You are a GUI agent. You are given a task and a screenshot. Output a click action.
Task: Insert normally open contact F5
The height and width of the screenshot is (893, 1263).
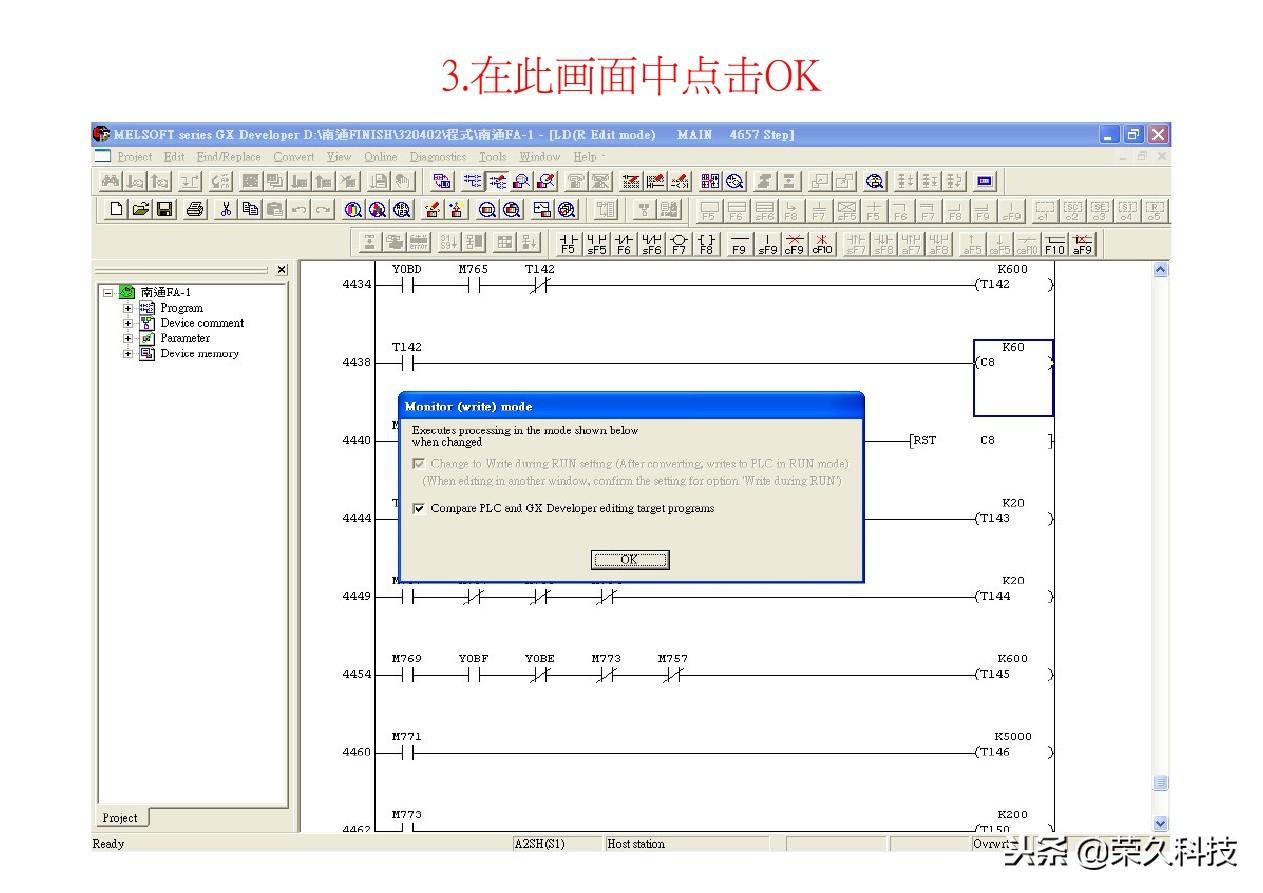click(x=568, y=243)
